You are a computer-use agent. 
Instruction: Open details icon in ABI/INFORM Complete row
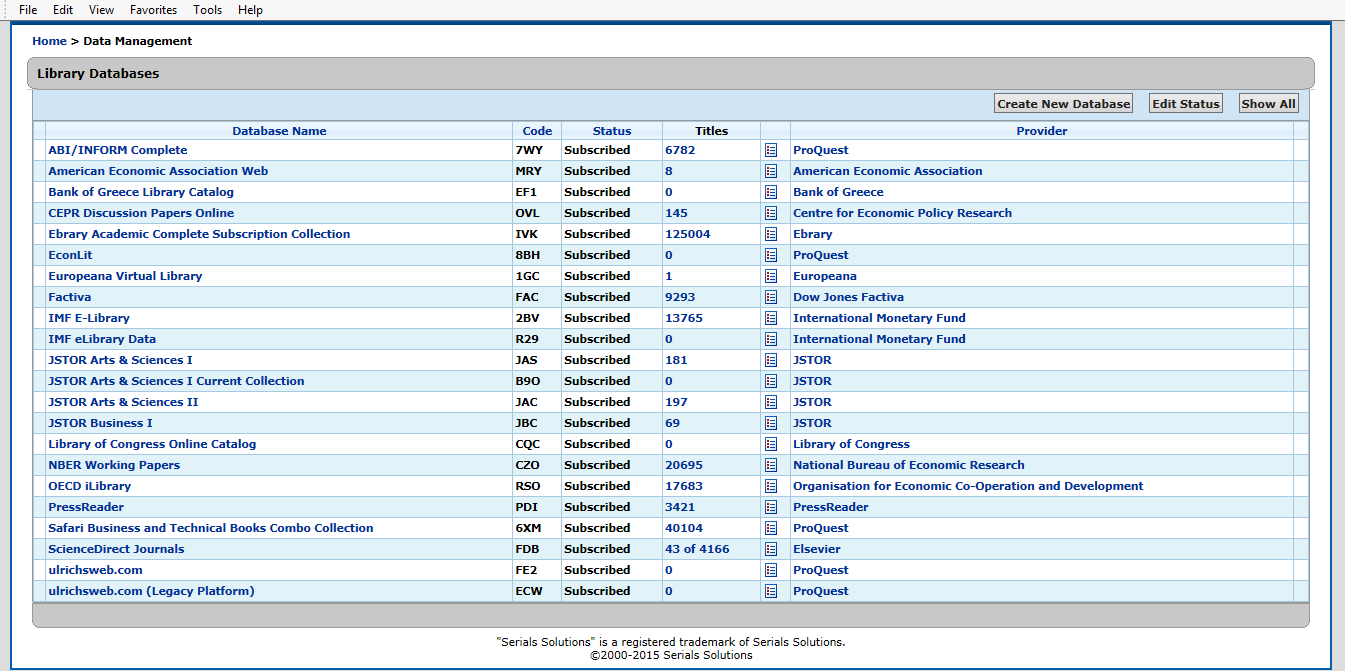click(771, 150)
